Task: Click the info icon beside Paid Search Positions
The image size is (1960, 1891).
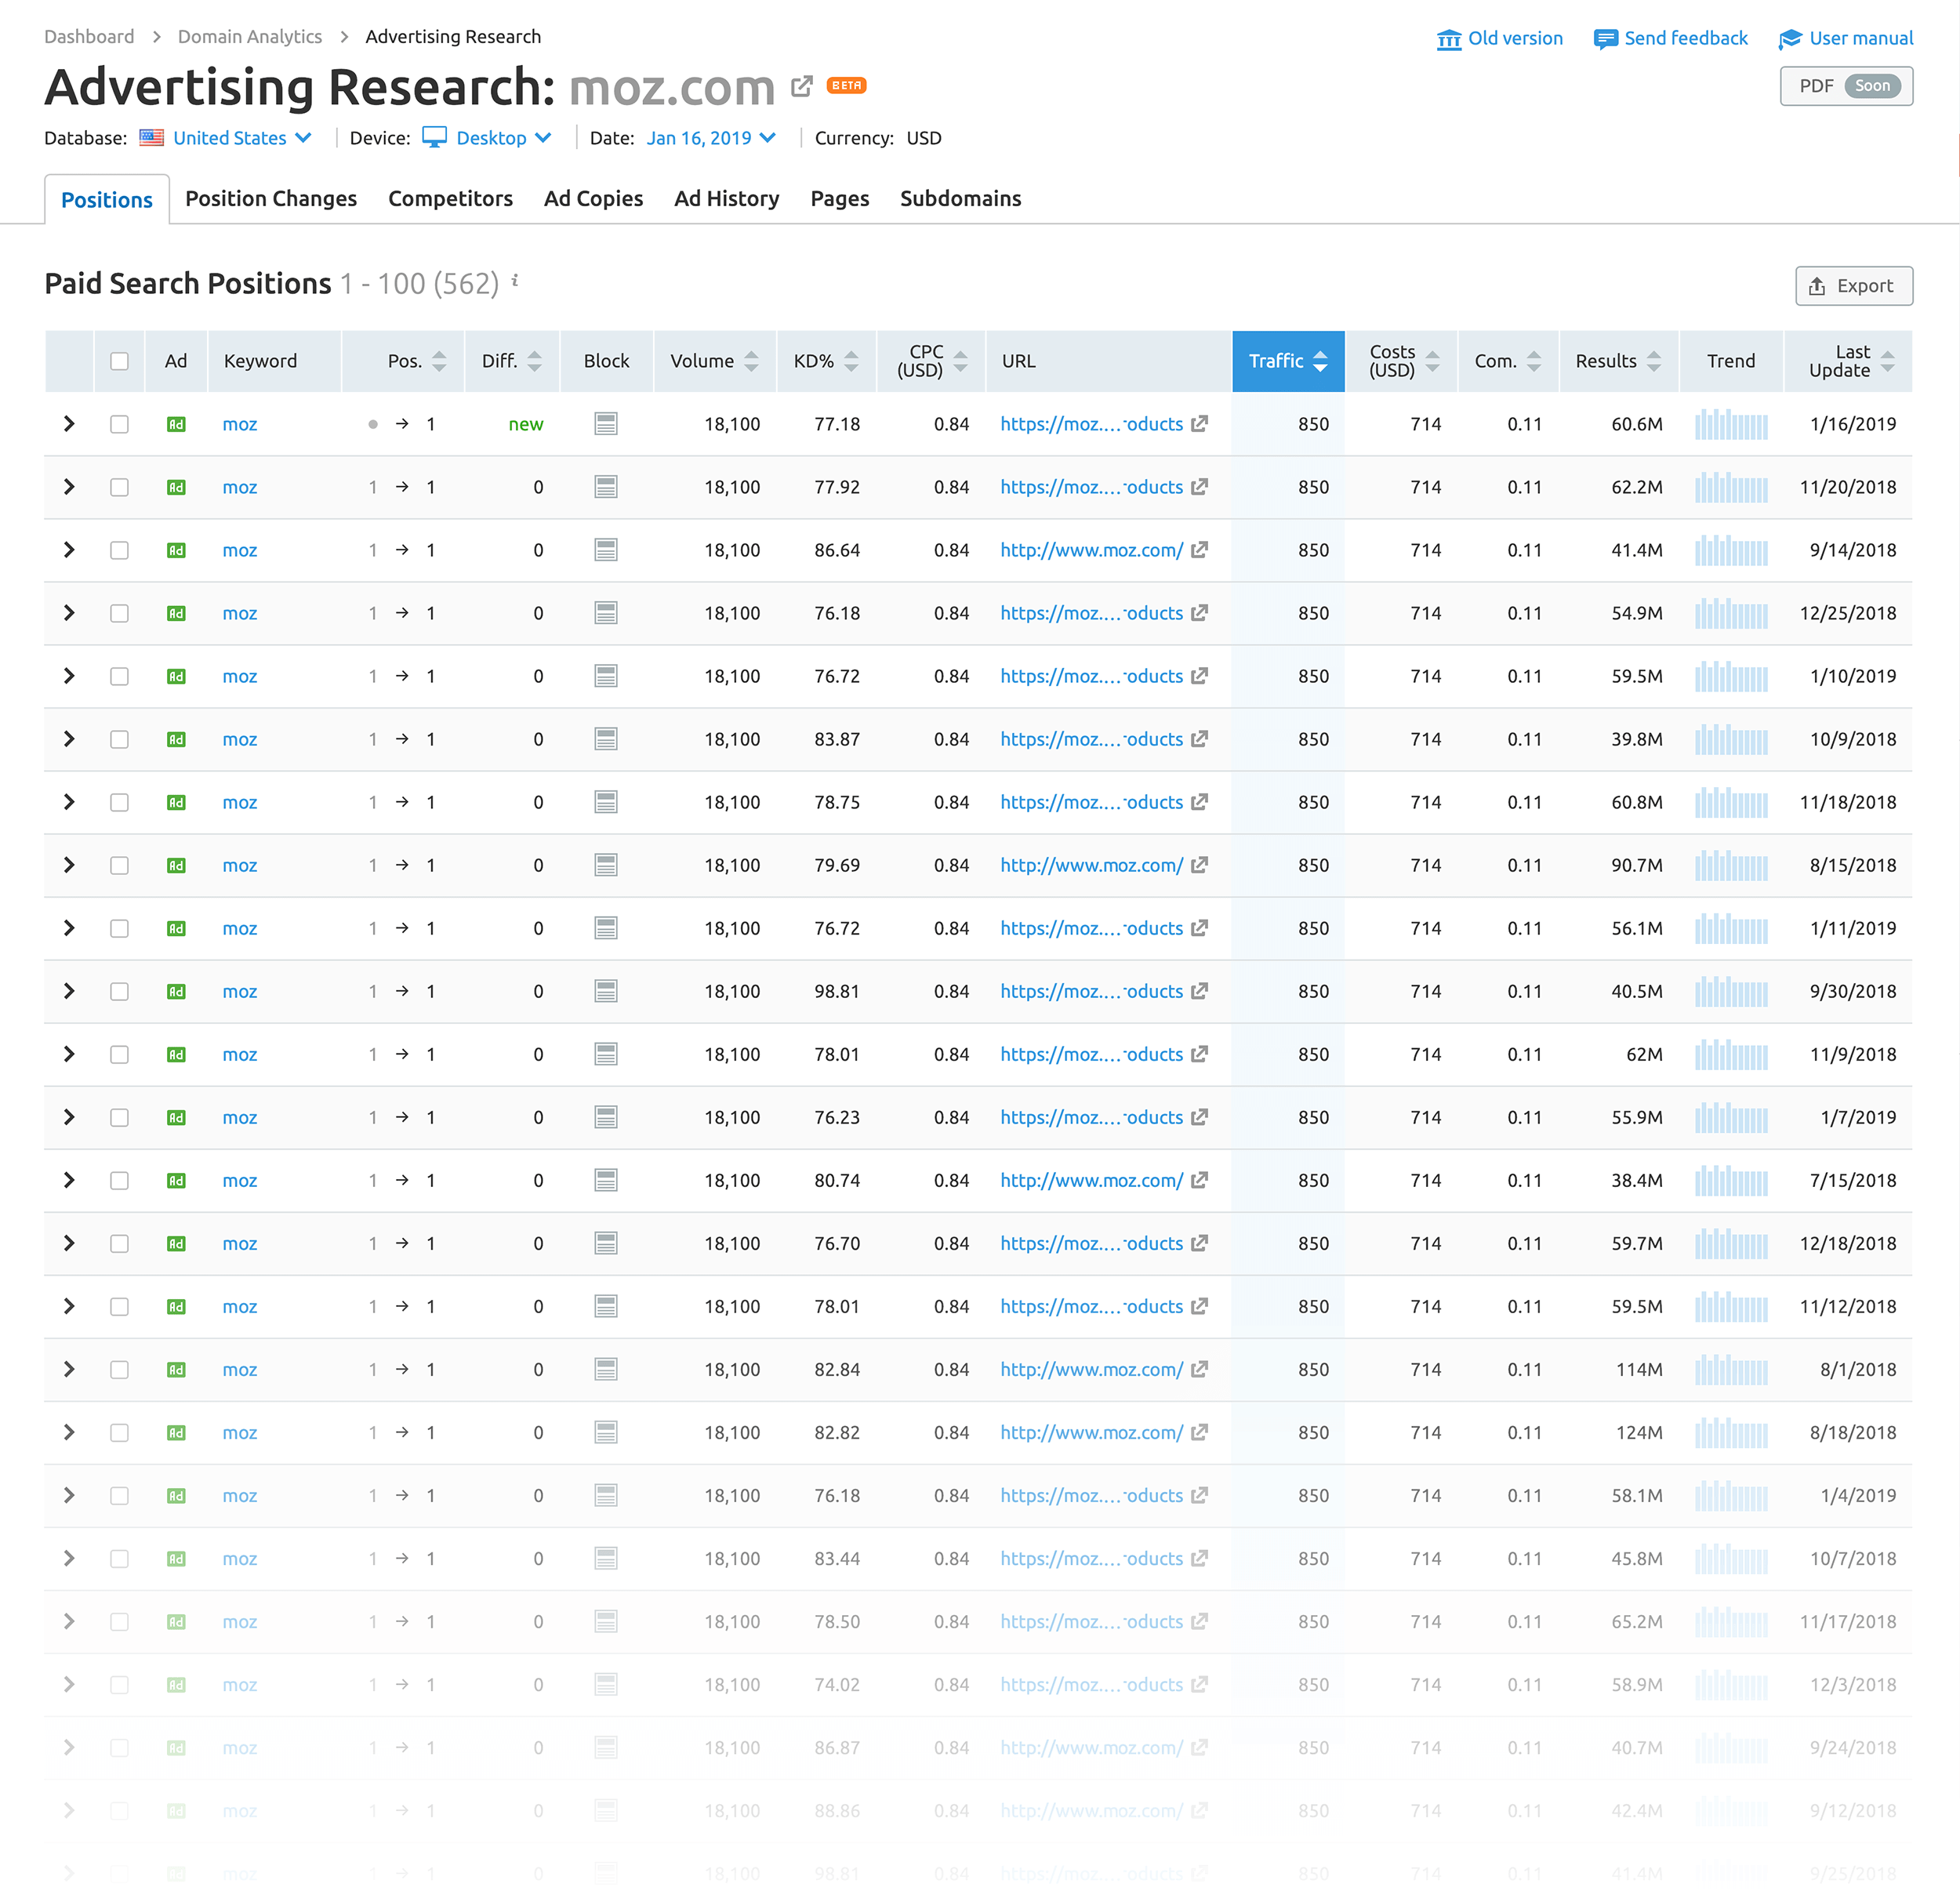Action: pos(515,281)
